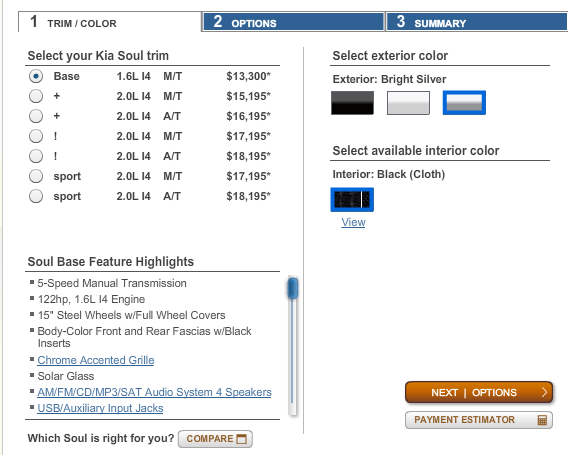Pick the sport M/T trim radio button
The height and width of the screenshot is (455, 568).
(x=36, y=176)
